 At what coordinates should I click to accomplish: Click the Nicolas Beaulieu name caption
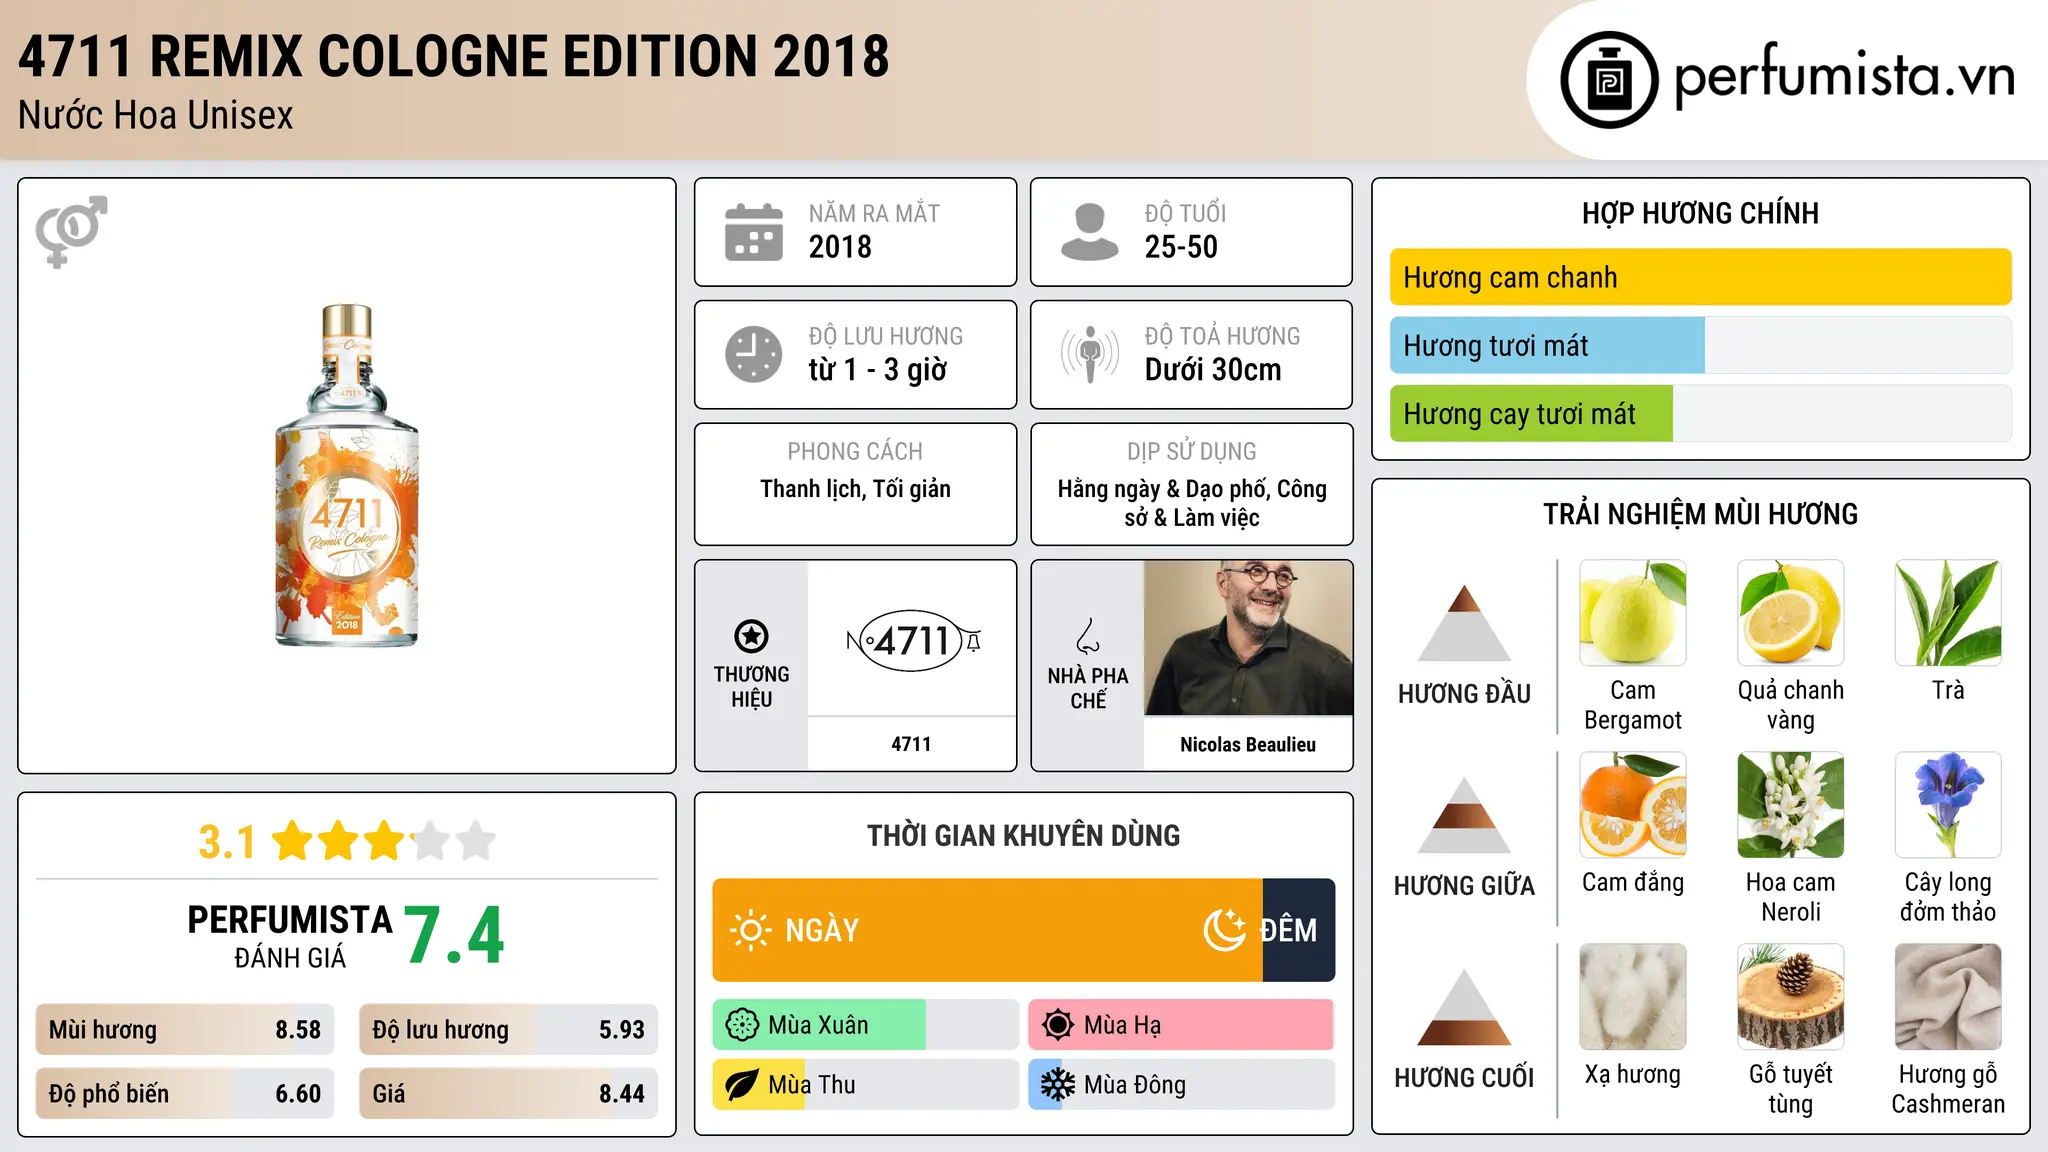[x=1248, y=744]
